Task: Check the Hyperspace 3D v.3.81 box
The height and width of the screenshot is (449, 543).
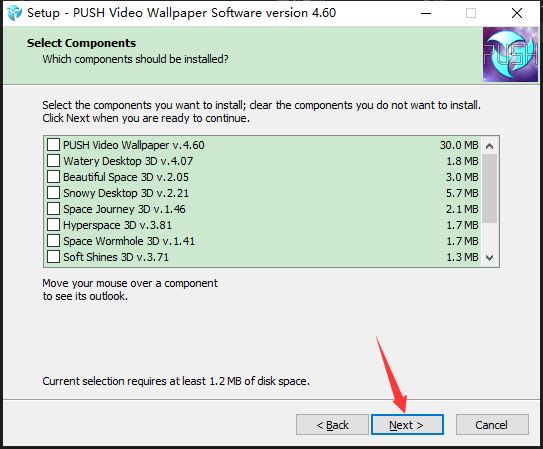Action: pyautogui.click(x=53, y=225)
